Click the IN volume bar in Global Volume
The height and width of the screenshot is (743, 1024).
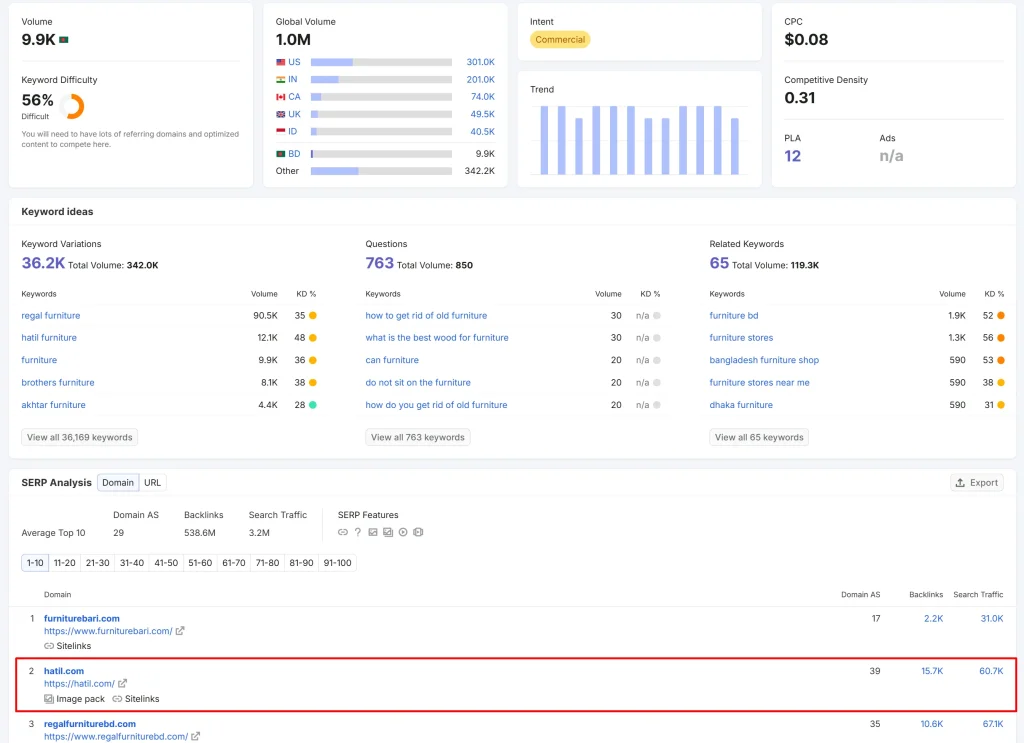(x=381, y=80)
